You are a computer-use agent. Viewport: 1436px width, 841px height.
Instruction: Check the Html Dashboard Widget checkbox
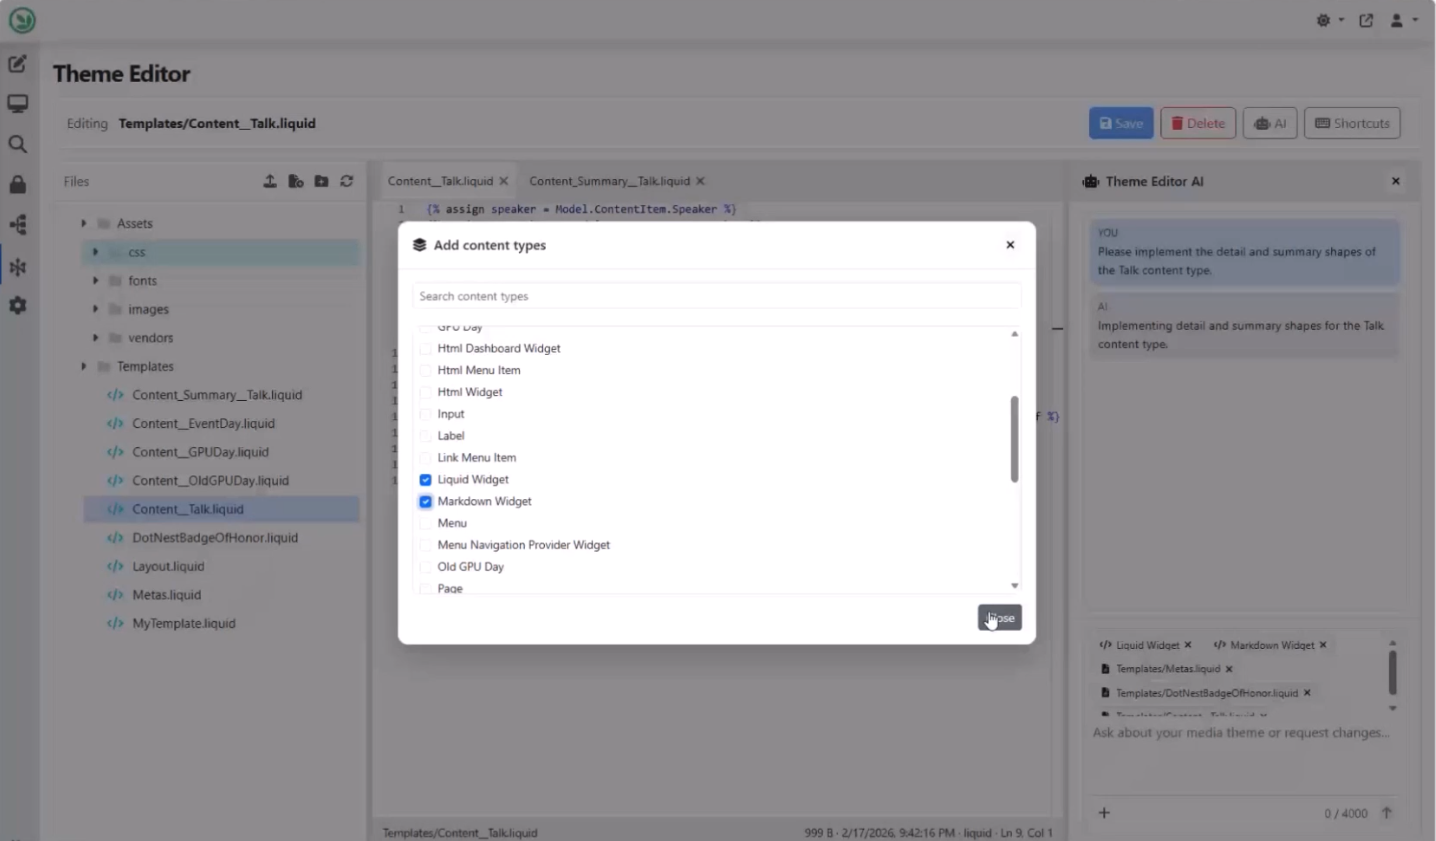[426, 349]
